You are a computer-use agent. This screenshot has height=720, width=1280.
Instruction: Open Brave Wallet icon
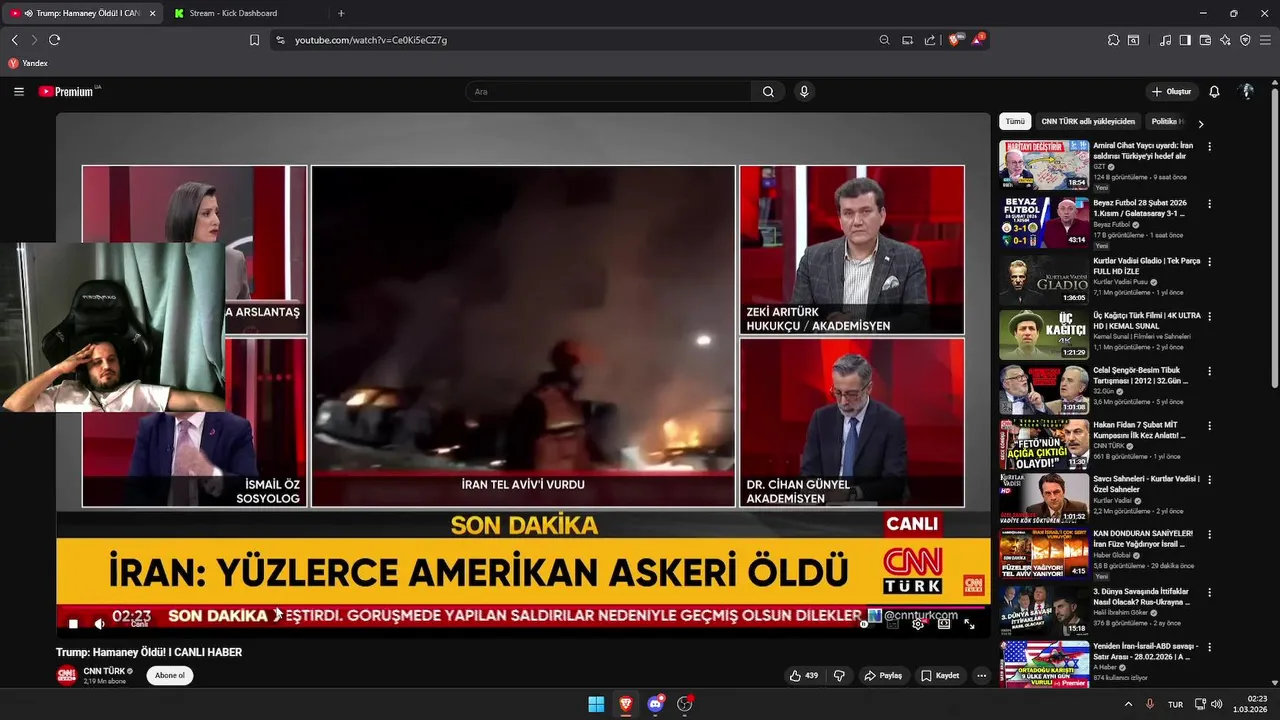[x=1205, y=40]
